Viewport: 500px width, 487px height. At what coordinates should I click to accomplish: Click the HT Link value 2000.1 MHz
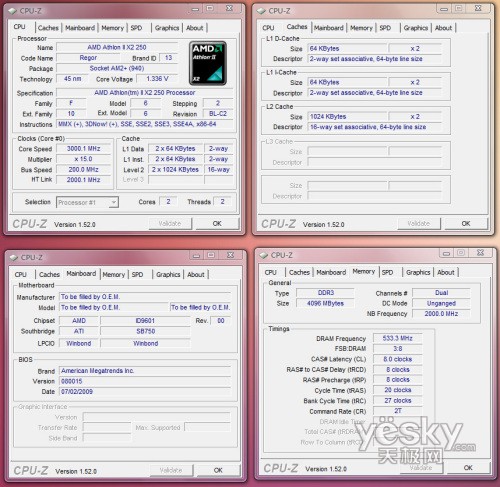[83, 180]
